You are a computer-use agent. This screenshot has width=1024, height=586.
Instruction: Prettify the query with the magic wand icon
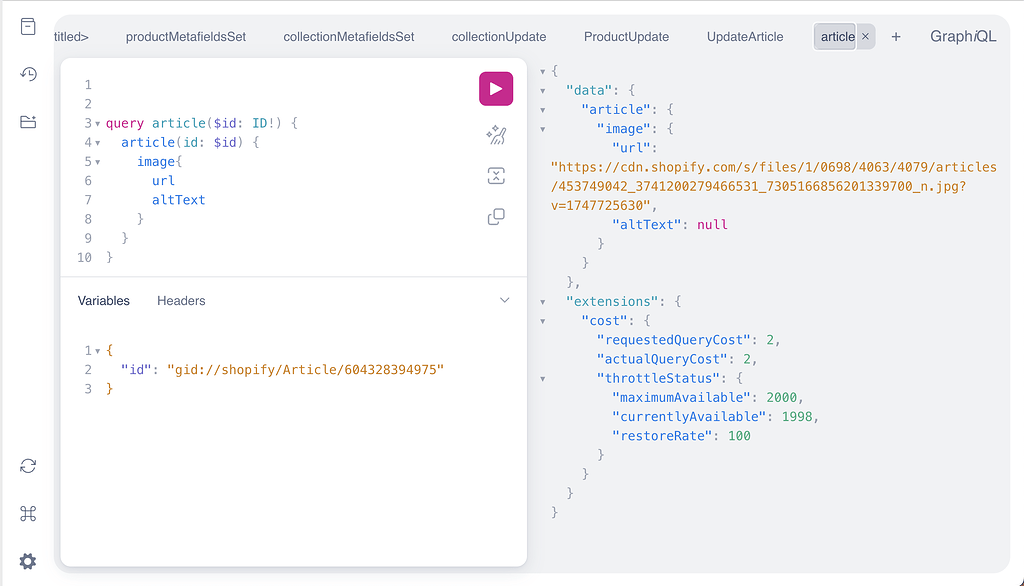click(496, 135)
